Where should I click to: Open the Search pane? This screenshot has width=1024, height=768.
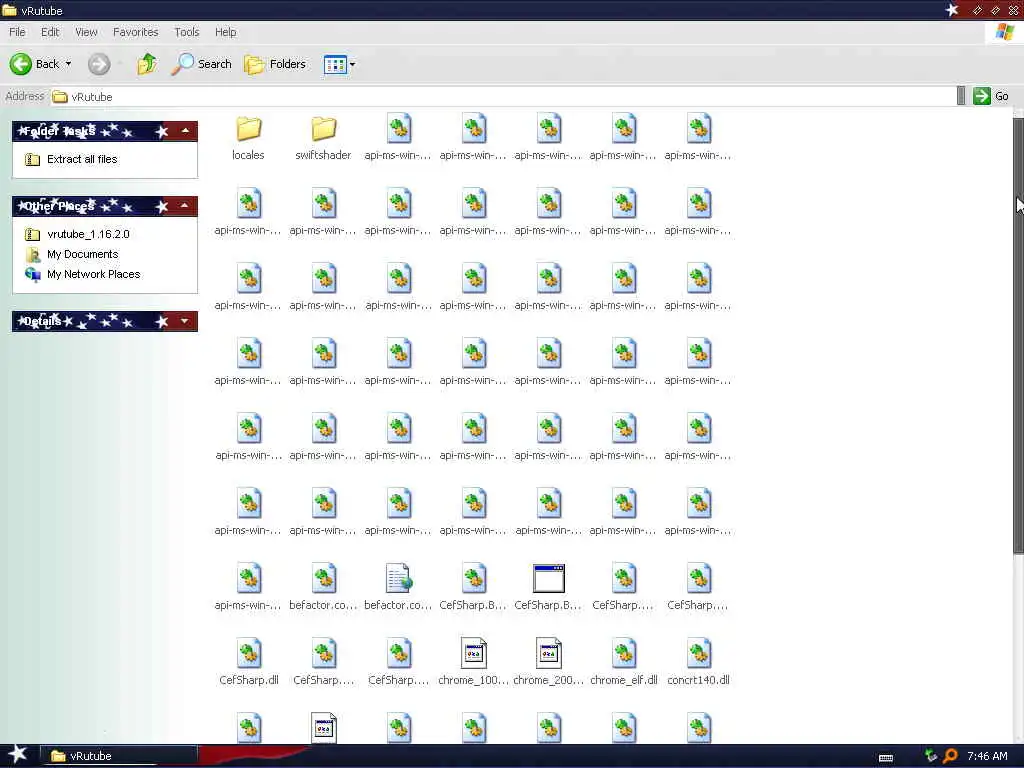[x=202, y=64]
